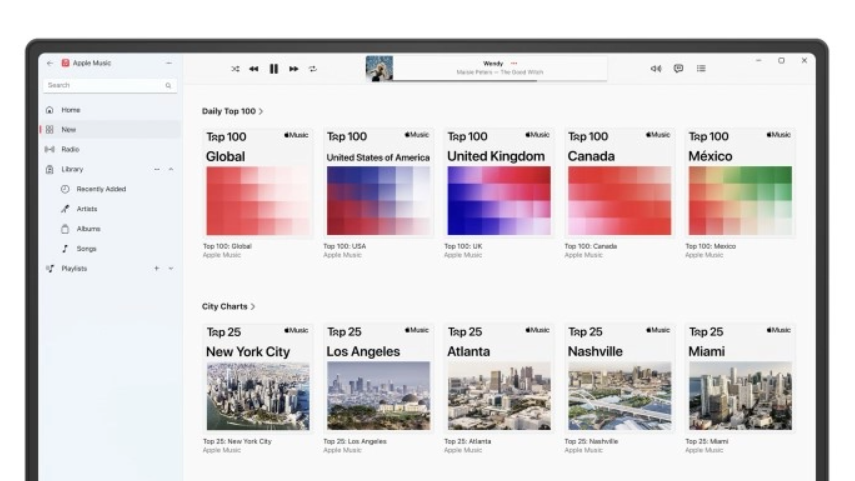The image size is (855, 481).
Task: Click the Artists microphone icon
Action: coord(65,209)
